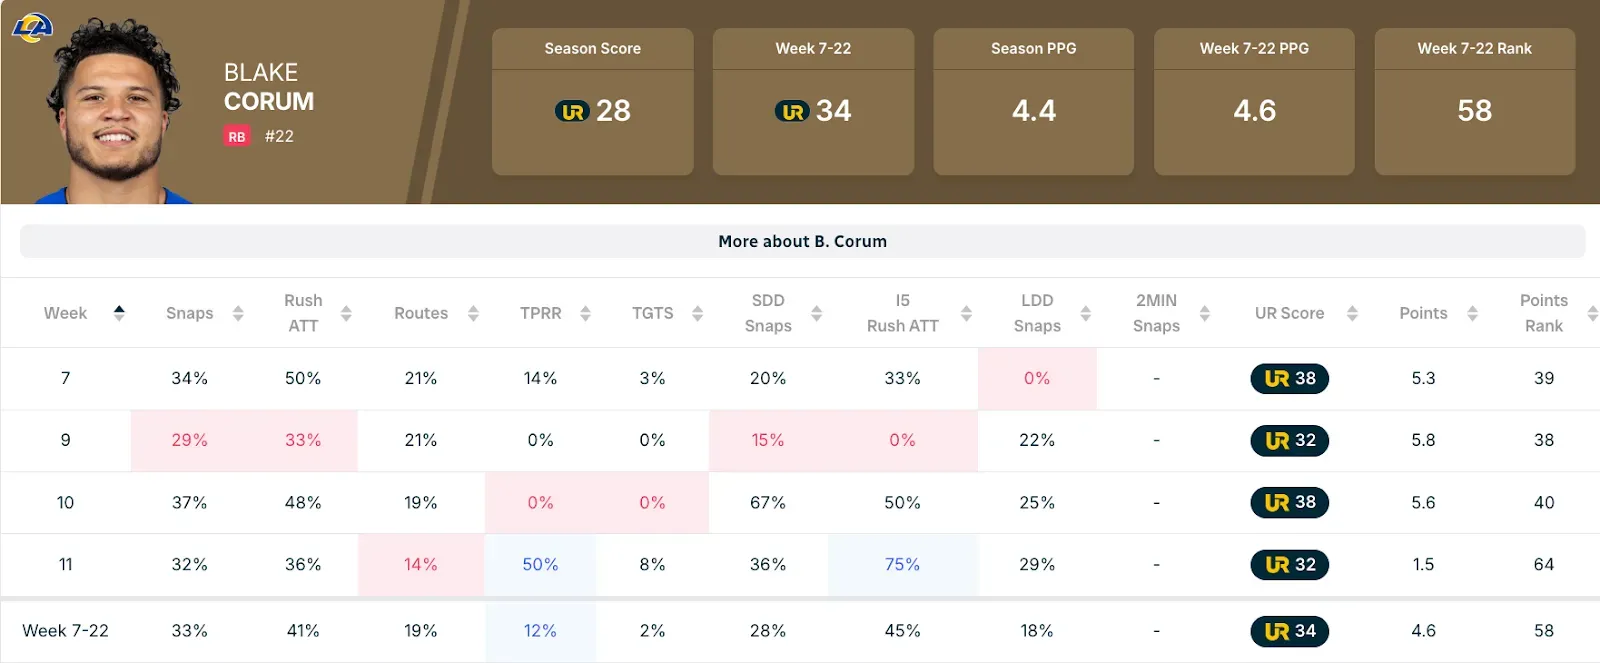Viewport: 1600px width, 663px height.
Task: Click the Points column header
Action: (1423, 313)
